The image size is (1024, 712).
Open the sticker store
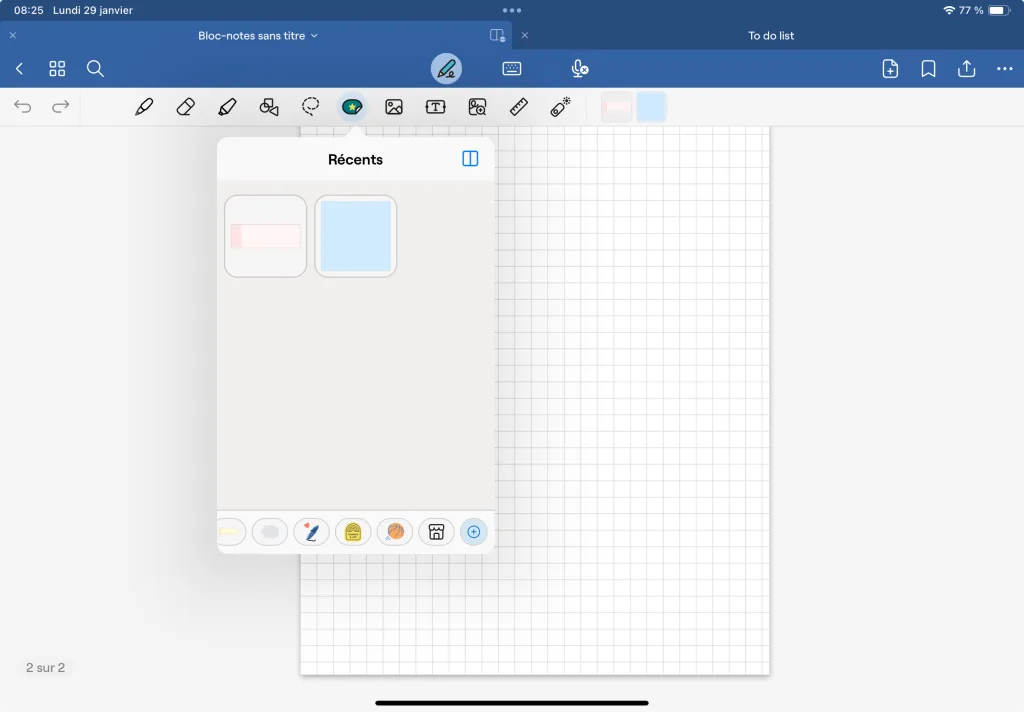(x=436, y=532)
